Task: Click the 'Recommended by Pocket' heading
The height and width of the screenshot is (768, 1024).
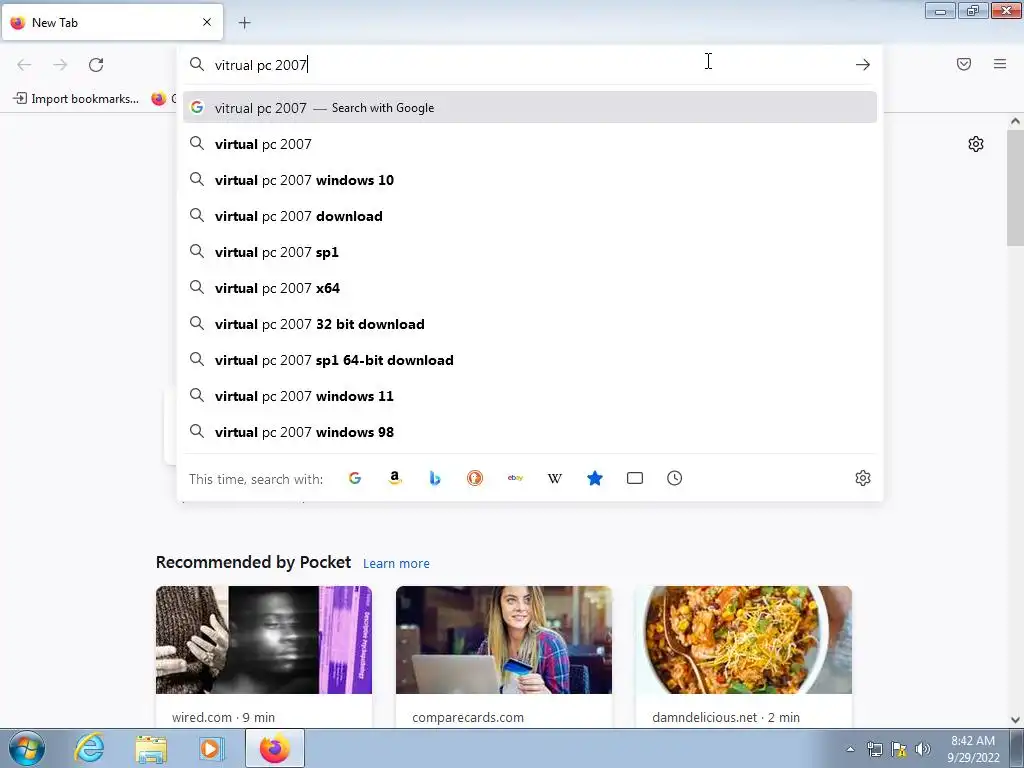Action: (253, 562)
